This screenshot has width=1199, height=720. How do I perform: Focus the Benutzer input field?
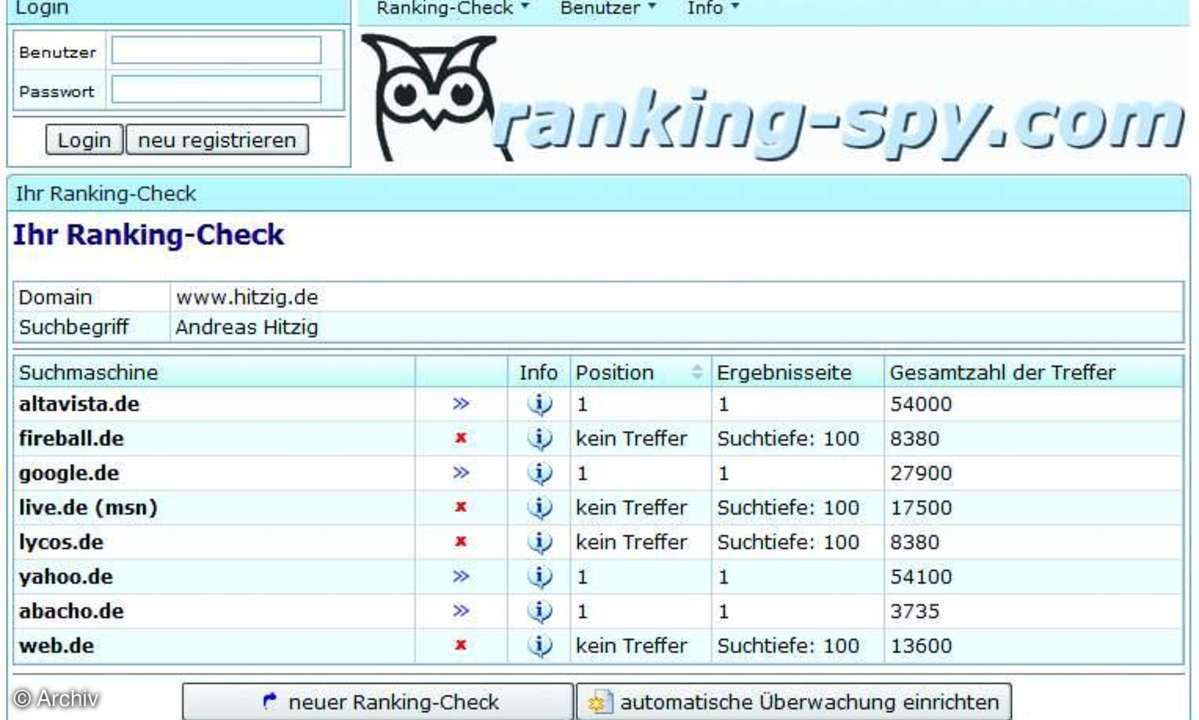216,50
